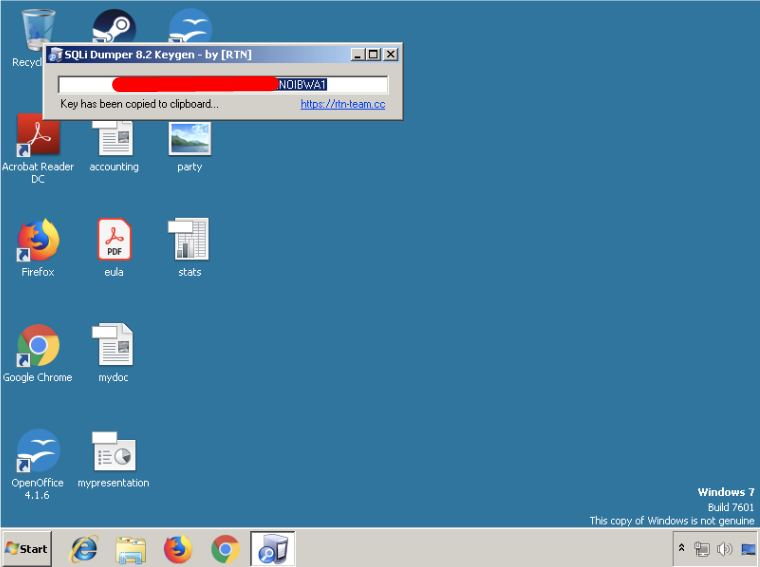The width and height of the screenshot is (760, 567).
Task: Launch Firefox from the taskbar
Action: 178,549
